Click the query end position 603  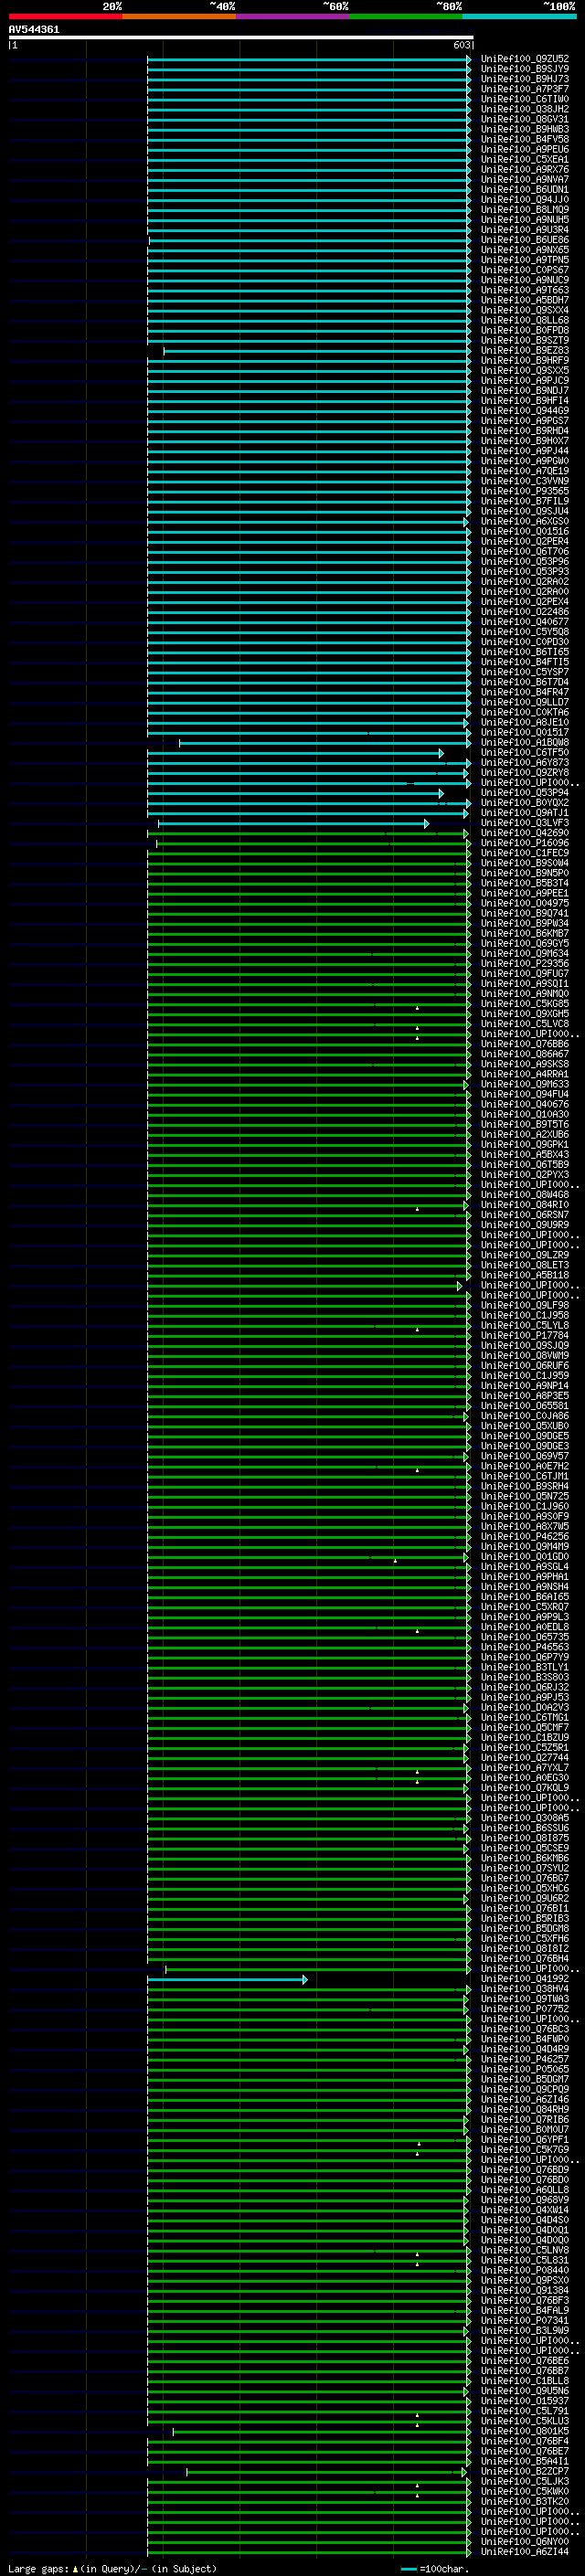click(461, 45)
